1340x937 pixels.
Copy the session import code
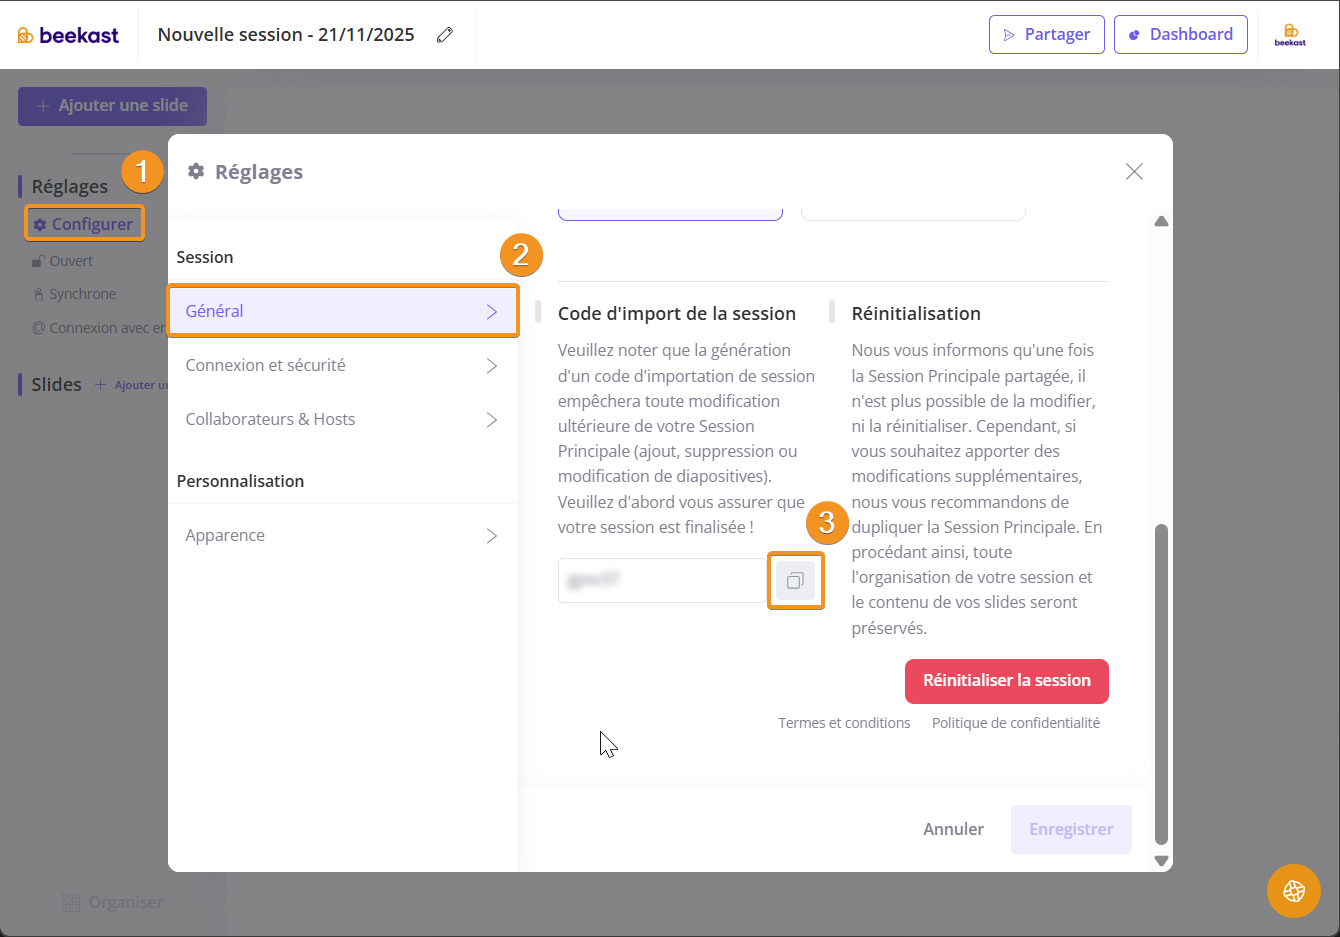pos(795,581)
